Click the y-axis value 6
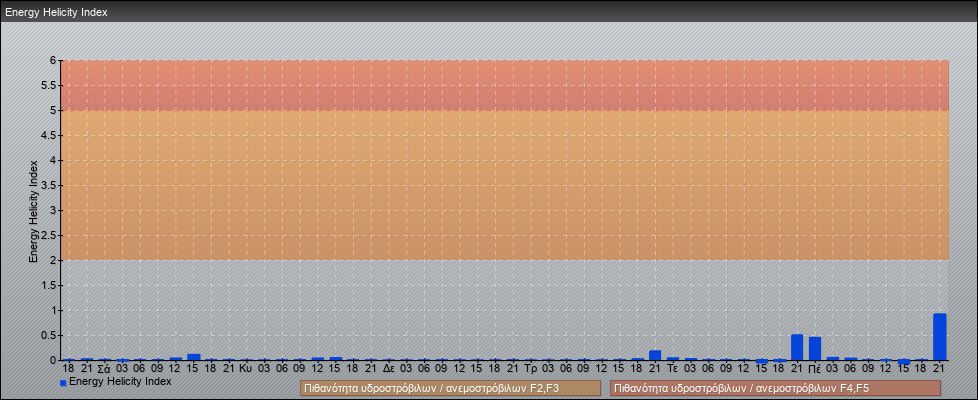The height and width of the screenshot is (400, 978). click(x=54, y=61)
